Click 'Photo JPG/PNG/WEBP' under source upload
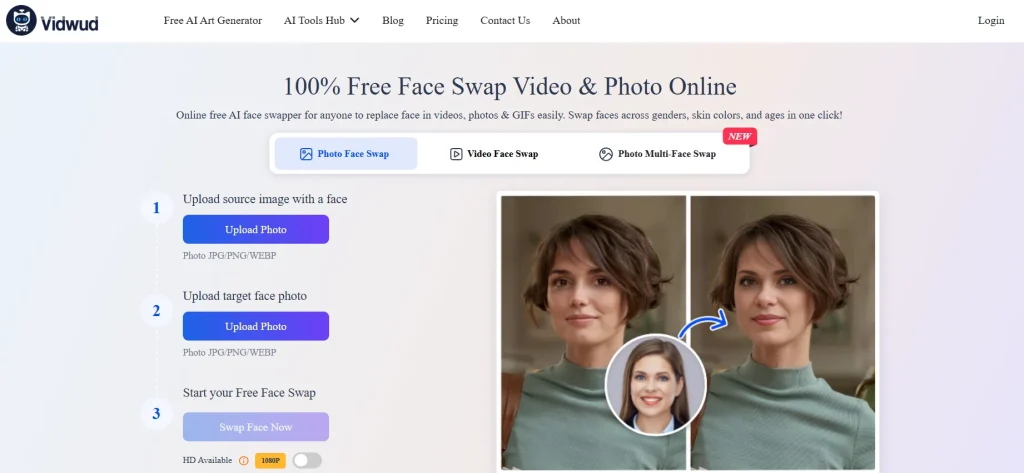This screenshot has height=473, width=1024. tap(229, 255)
